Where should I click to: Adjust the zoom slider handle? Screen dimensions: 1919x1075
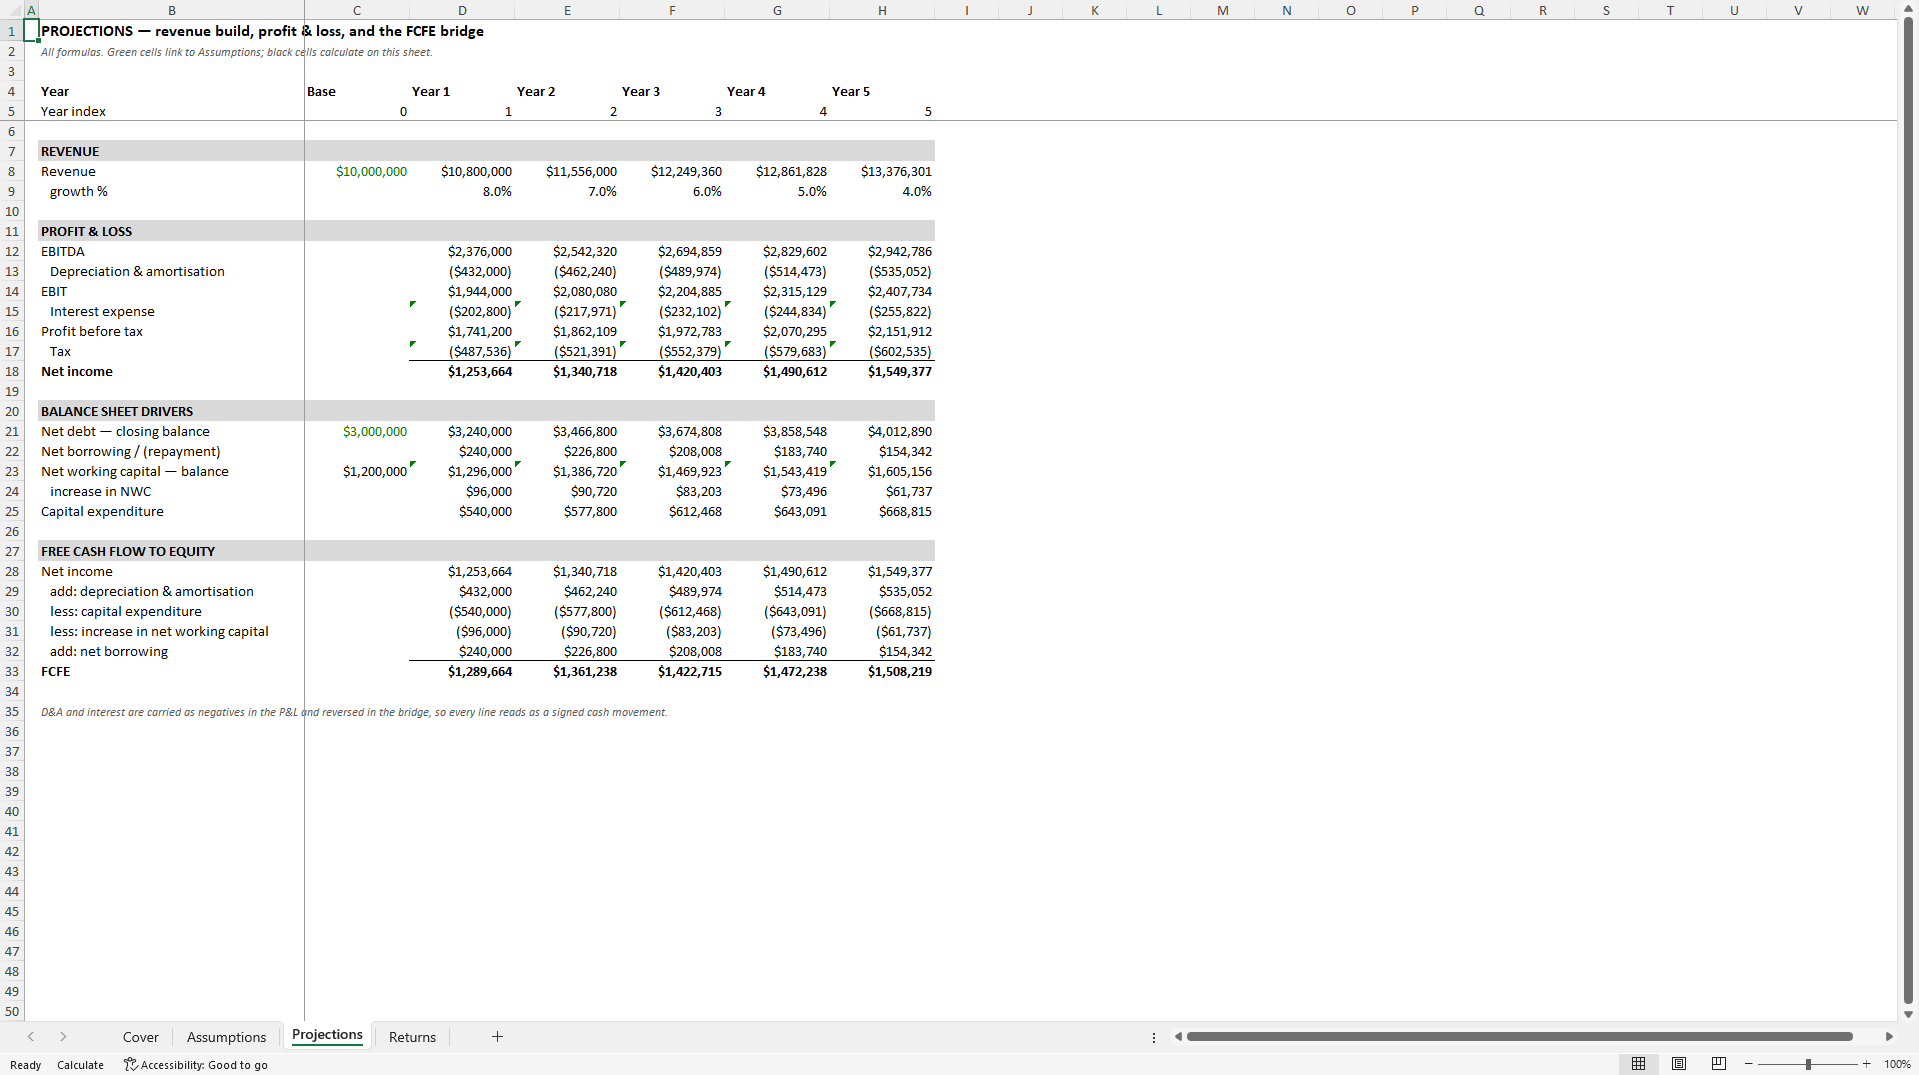pos(1808,1064)
